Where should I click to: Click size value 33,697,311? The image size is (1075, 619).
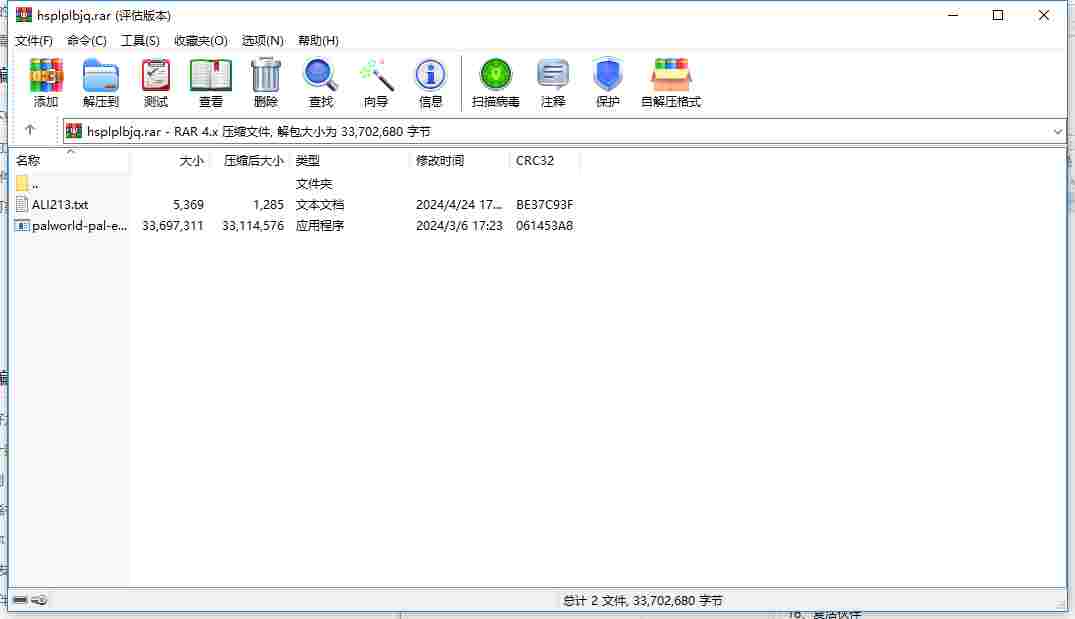pos(173,226)
